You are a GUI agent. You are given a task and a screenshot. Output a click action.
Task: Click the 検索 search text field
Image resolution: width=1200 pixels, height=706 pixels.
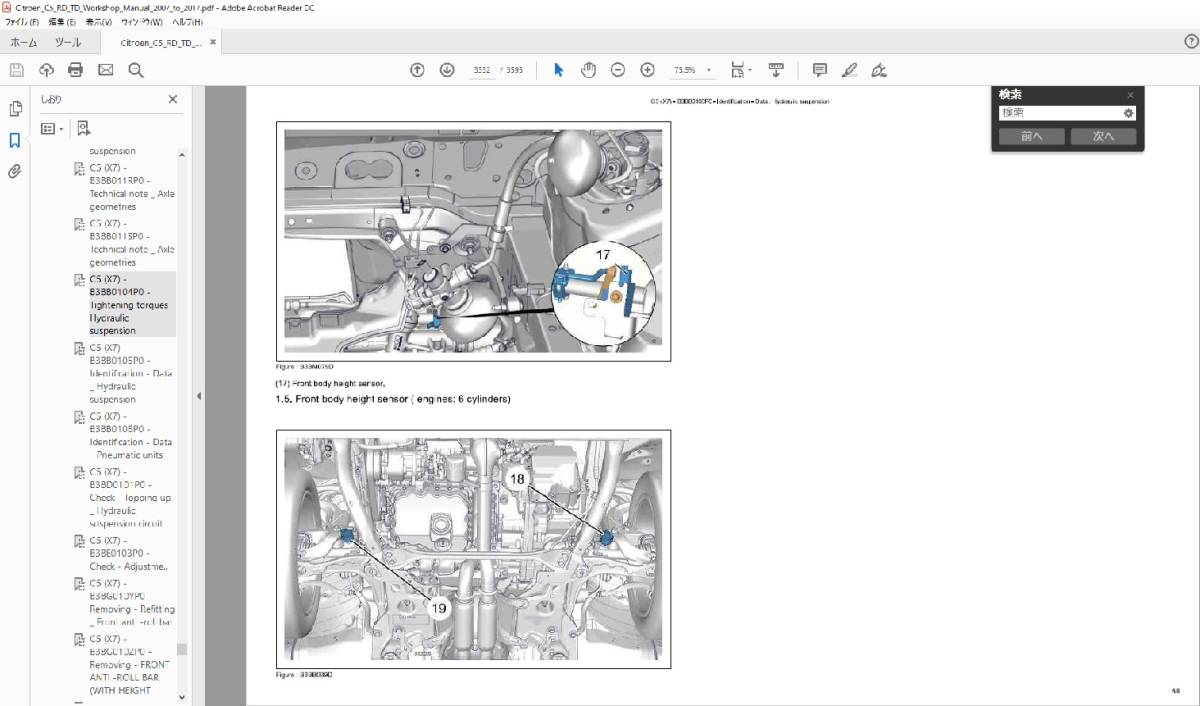pos(1059,113)
